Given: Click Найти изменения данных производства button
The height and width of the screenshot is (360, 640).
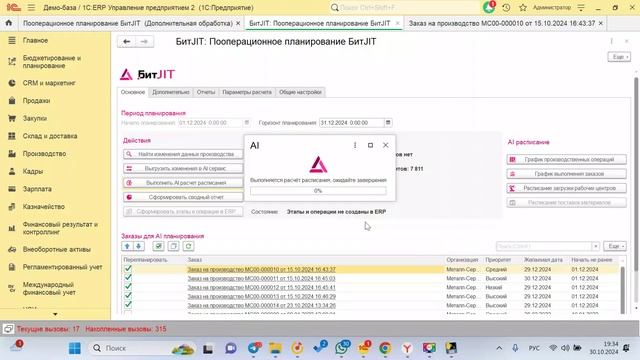Looking at the screenshot, I should pos(183,154).
